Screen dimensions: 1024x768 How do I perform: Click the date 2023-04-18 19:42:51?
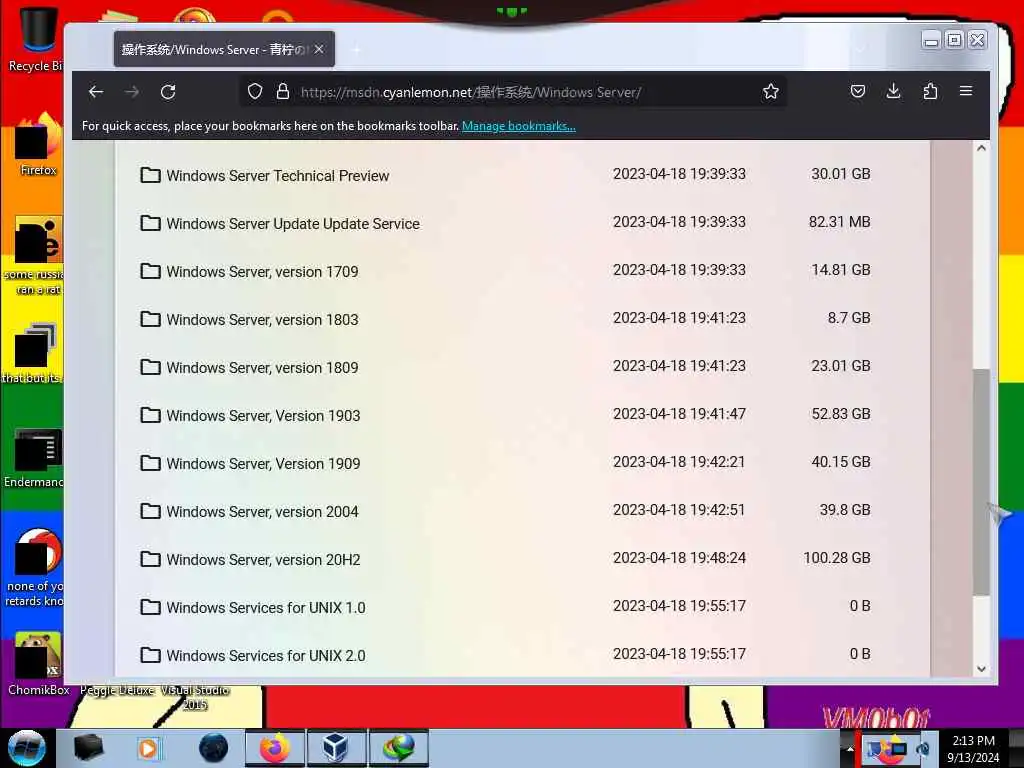point(679,510)
